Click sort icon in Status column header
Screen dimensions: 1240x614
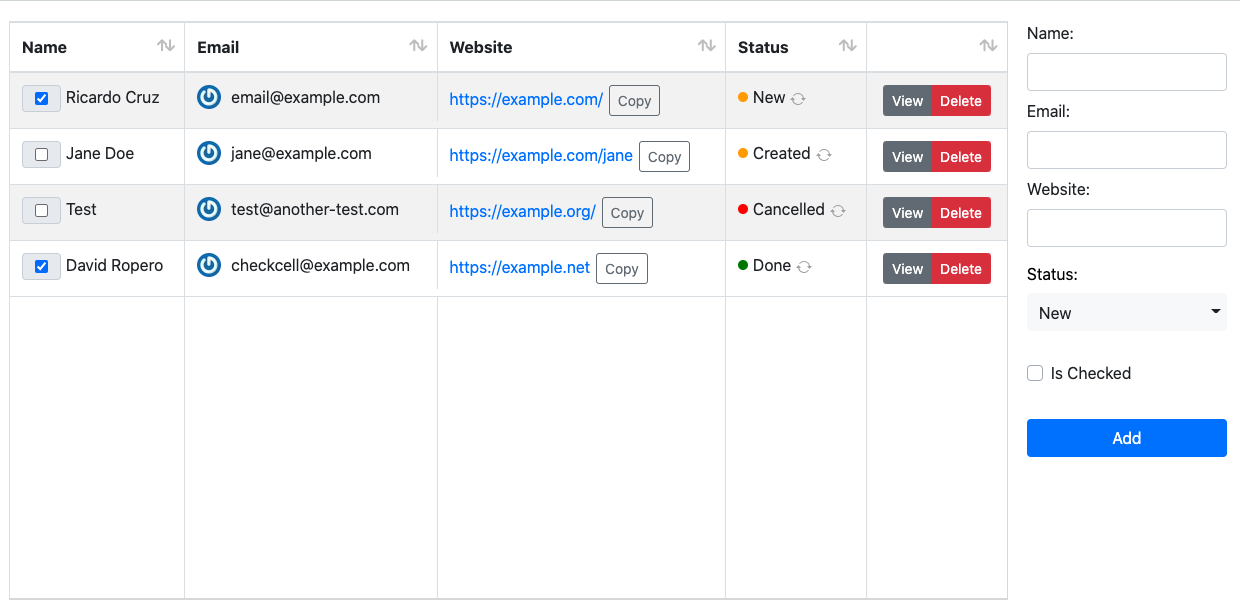point(847,46)
